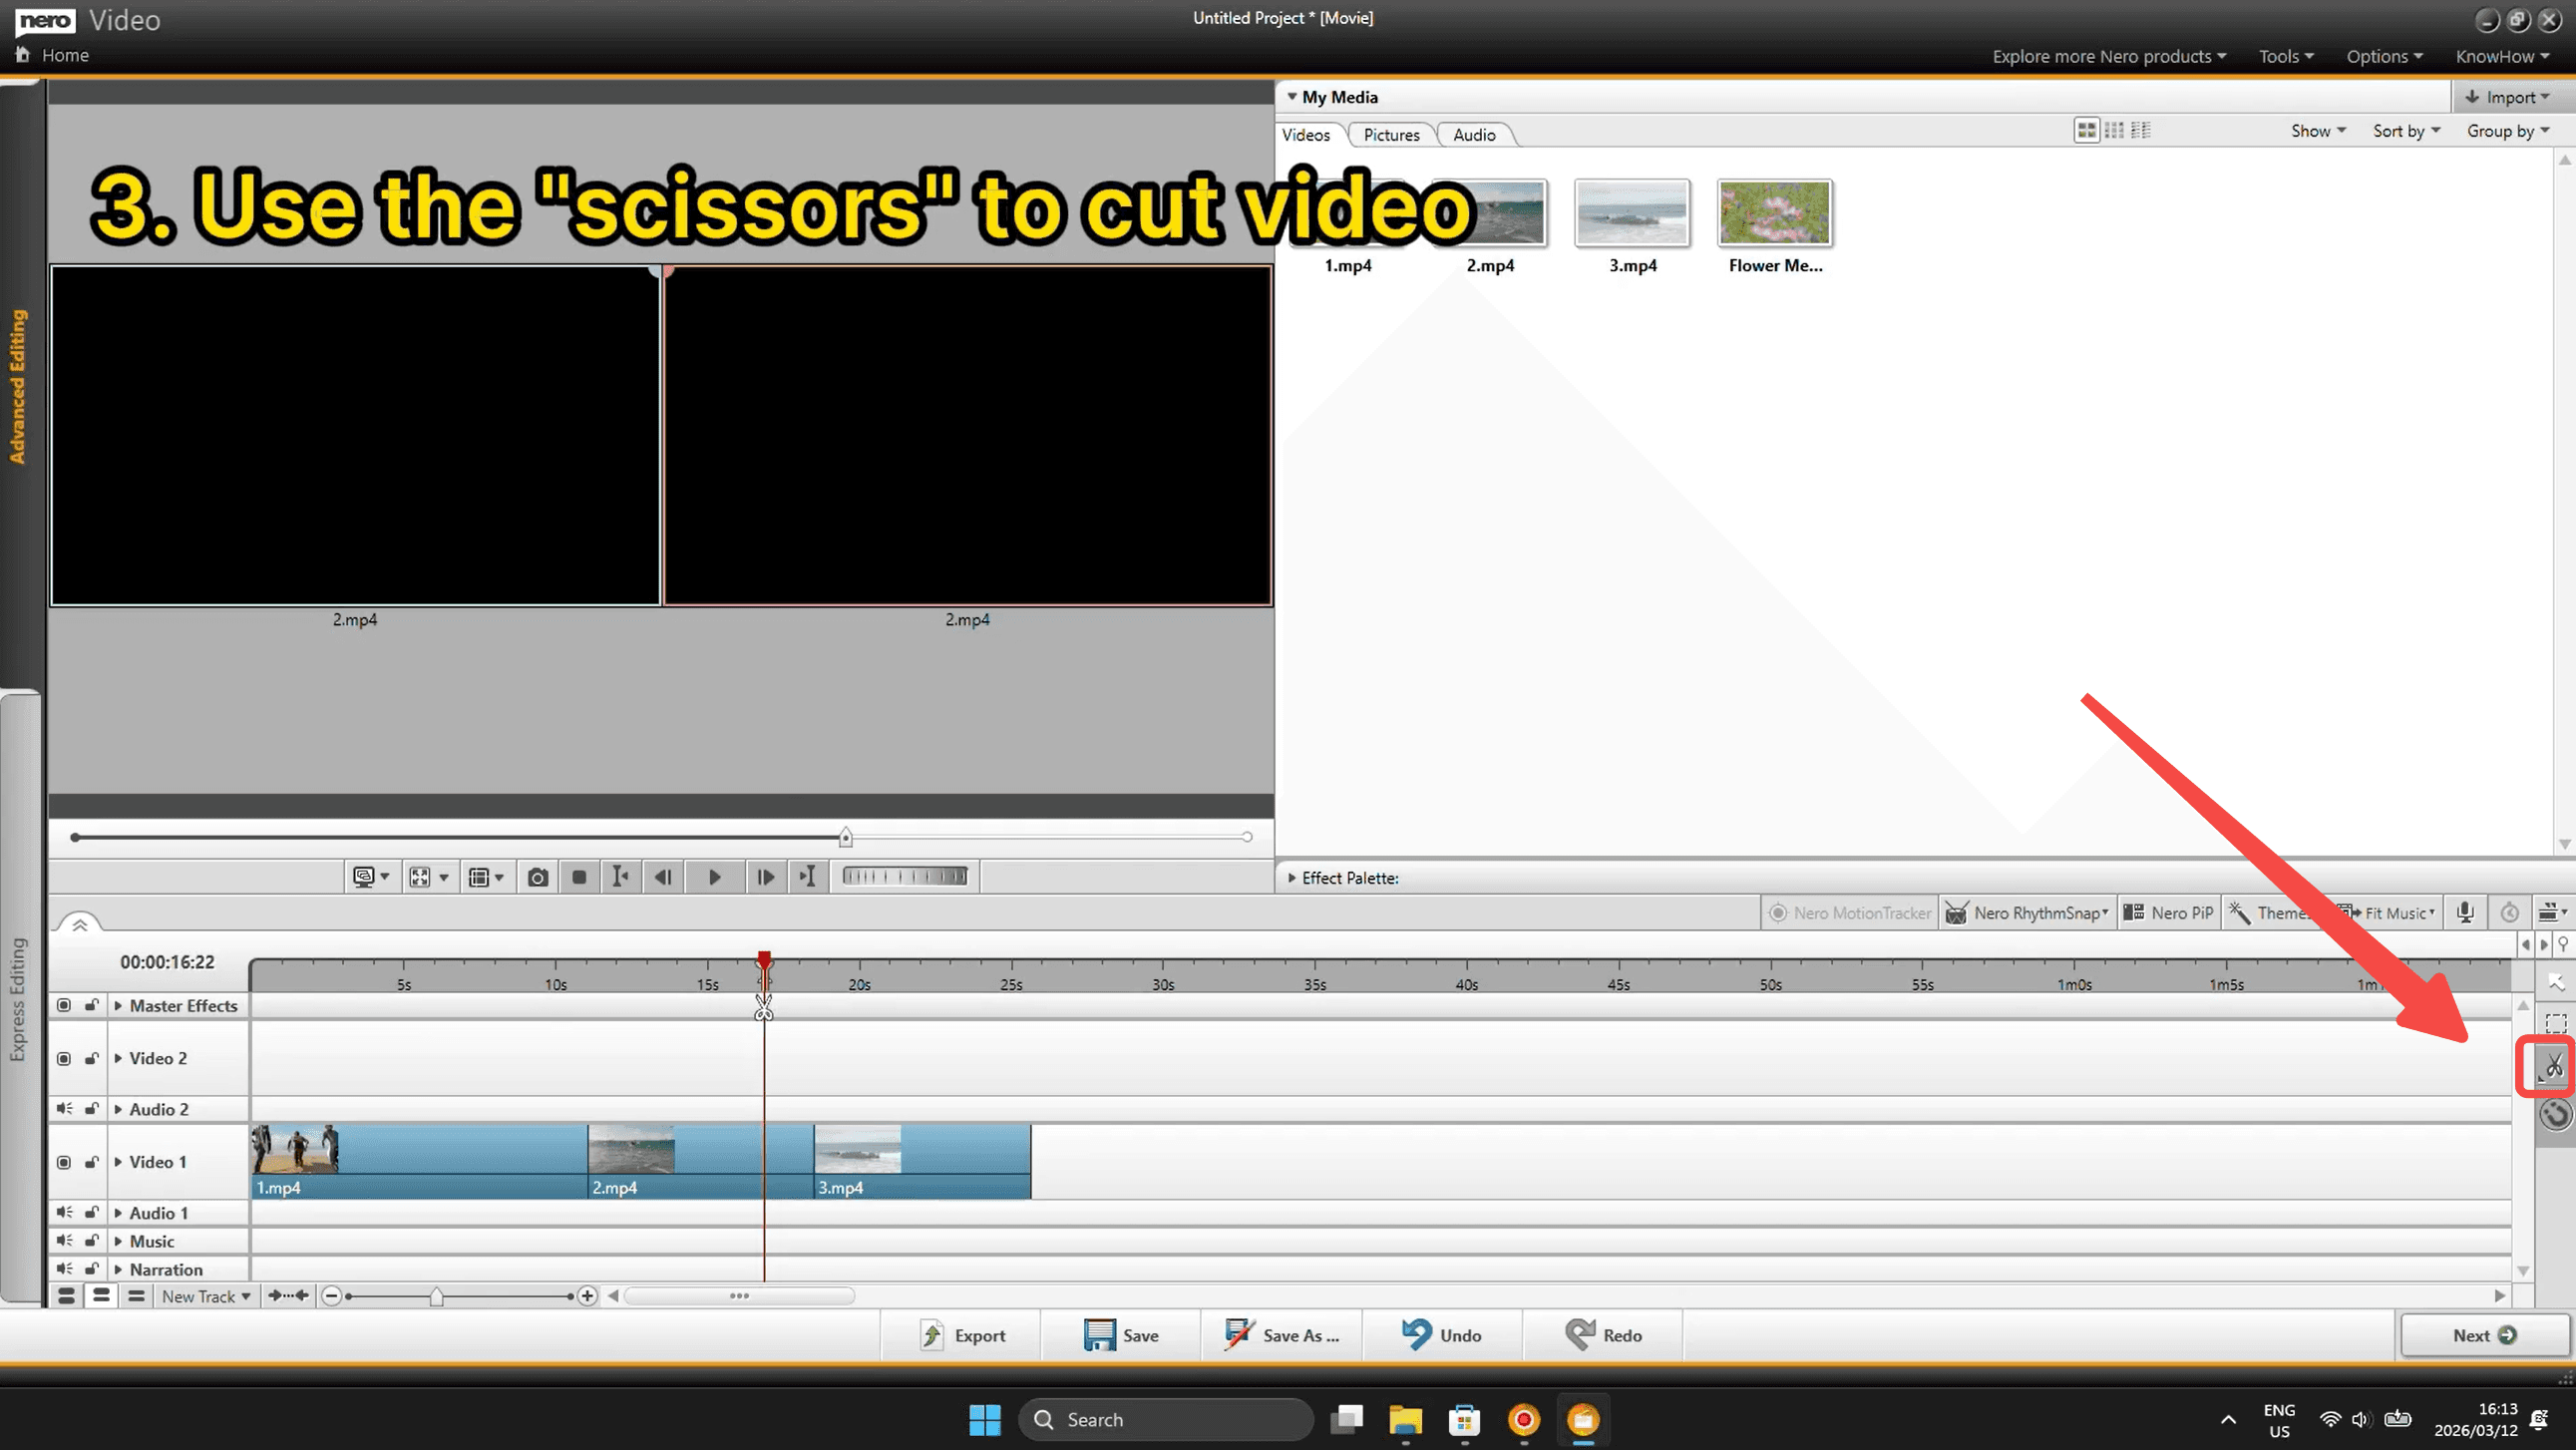Image resolution: width=2576 pixels, height=1450 pixels.
Task: Expand the Effect Palette panel
Action: [1292, 878]
